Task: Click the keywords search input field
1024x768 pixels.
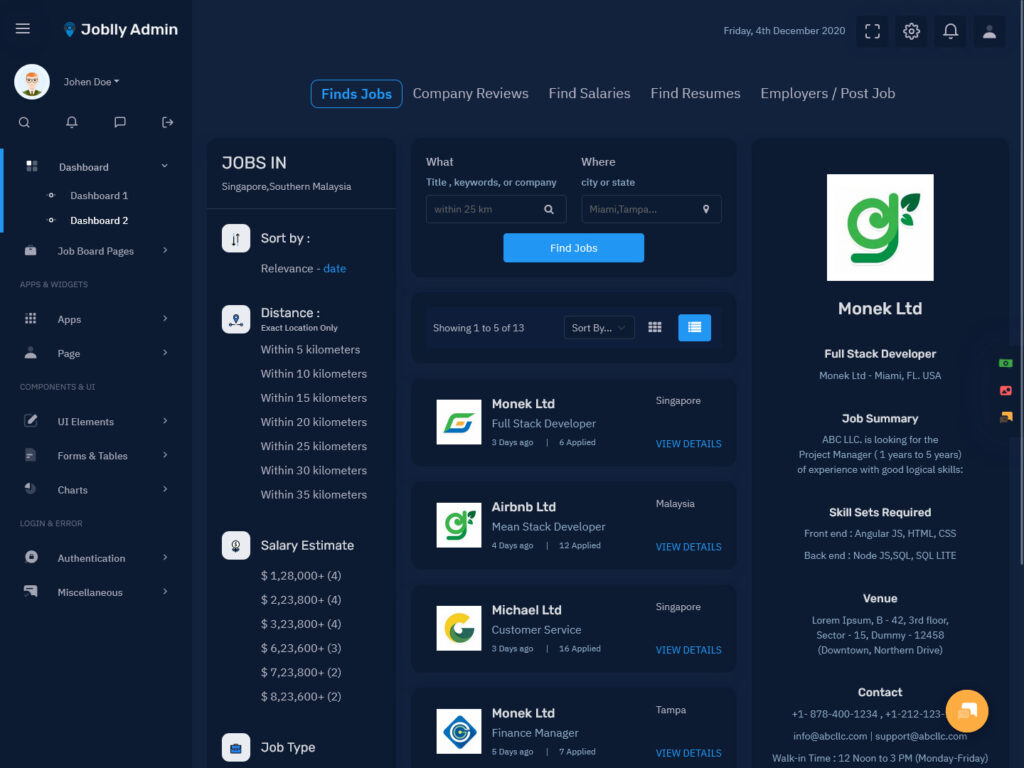Action: [485, 209]
